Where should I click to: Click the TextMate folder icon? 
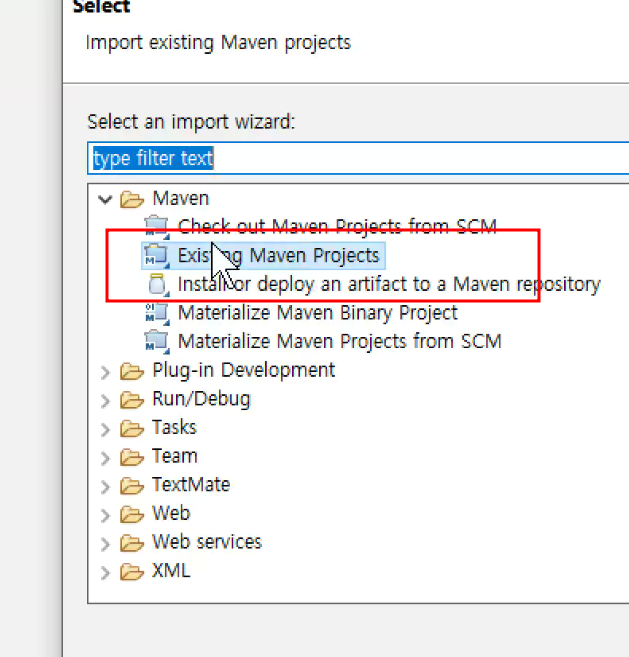click(132, 486)
